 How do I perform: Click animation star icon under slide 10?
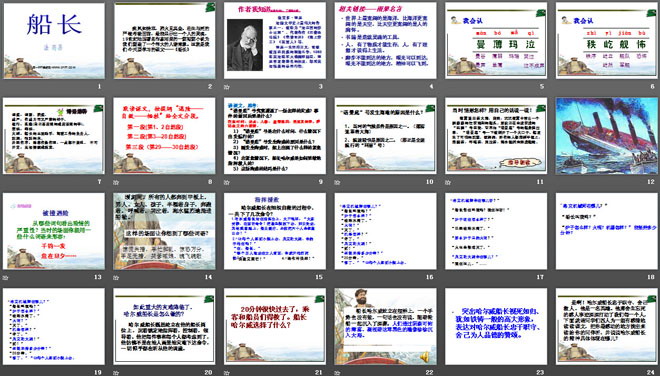[x=338, y=182]
